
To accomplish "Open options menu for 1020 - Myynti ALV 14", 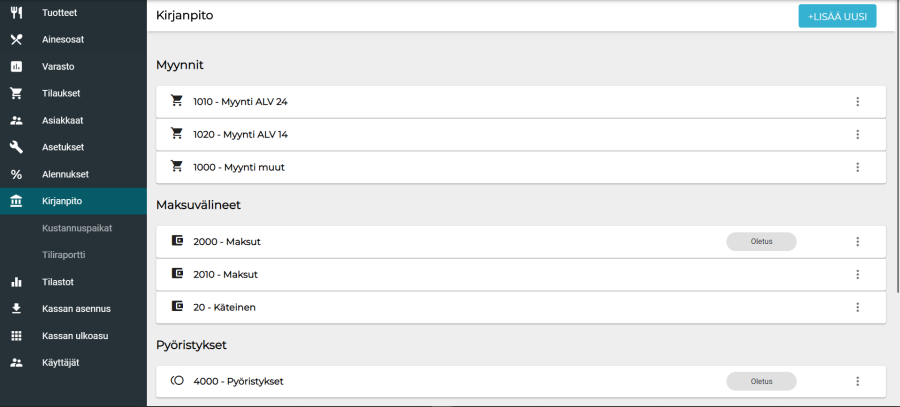I will [857, 134].
